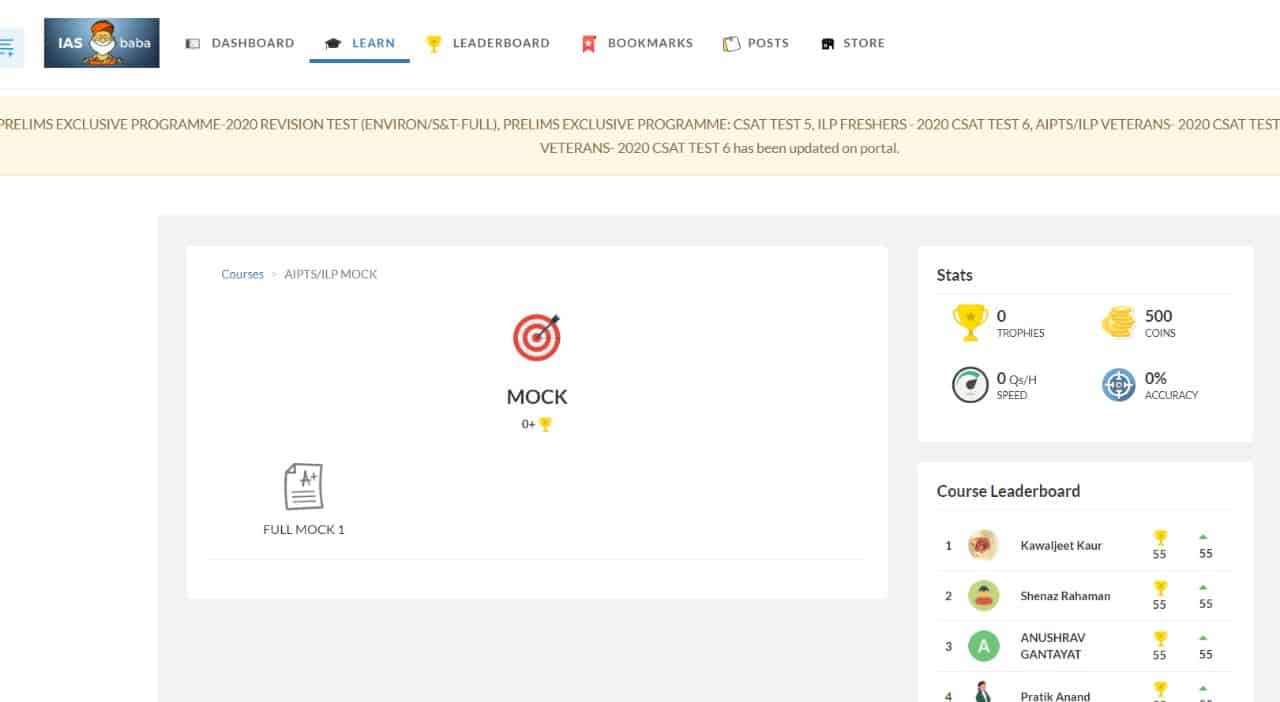Go to the Leaderboard menu item

click(x=488, y=44)
